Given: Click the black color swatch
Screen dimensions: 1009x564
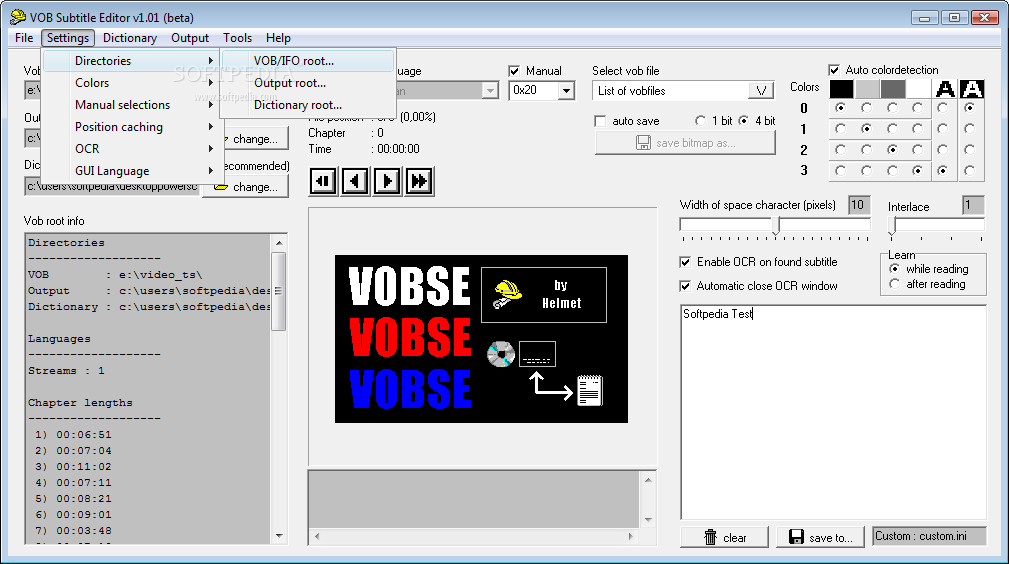Looking at the screenshot, I should click(x=842, y=89).
